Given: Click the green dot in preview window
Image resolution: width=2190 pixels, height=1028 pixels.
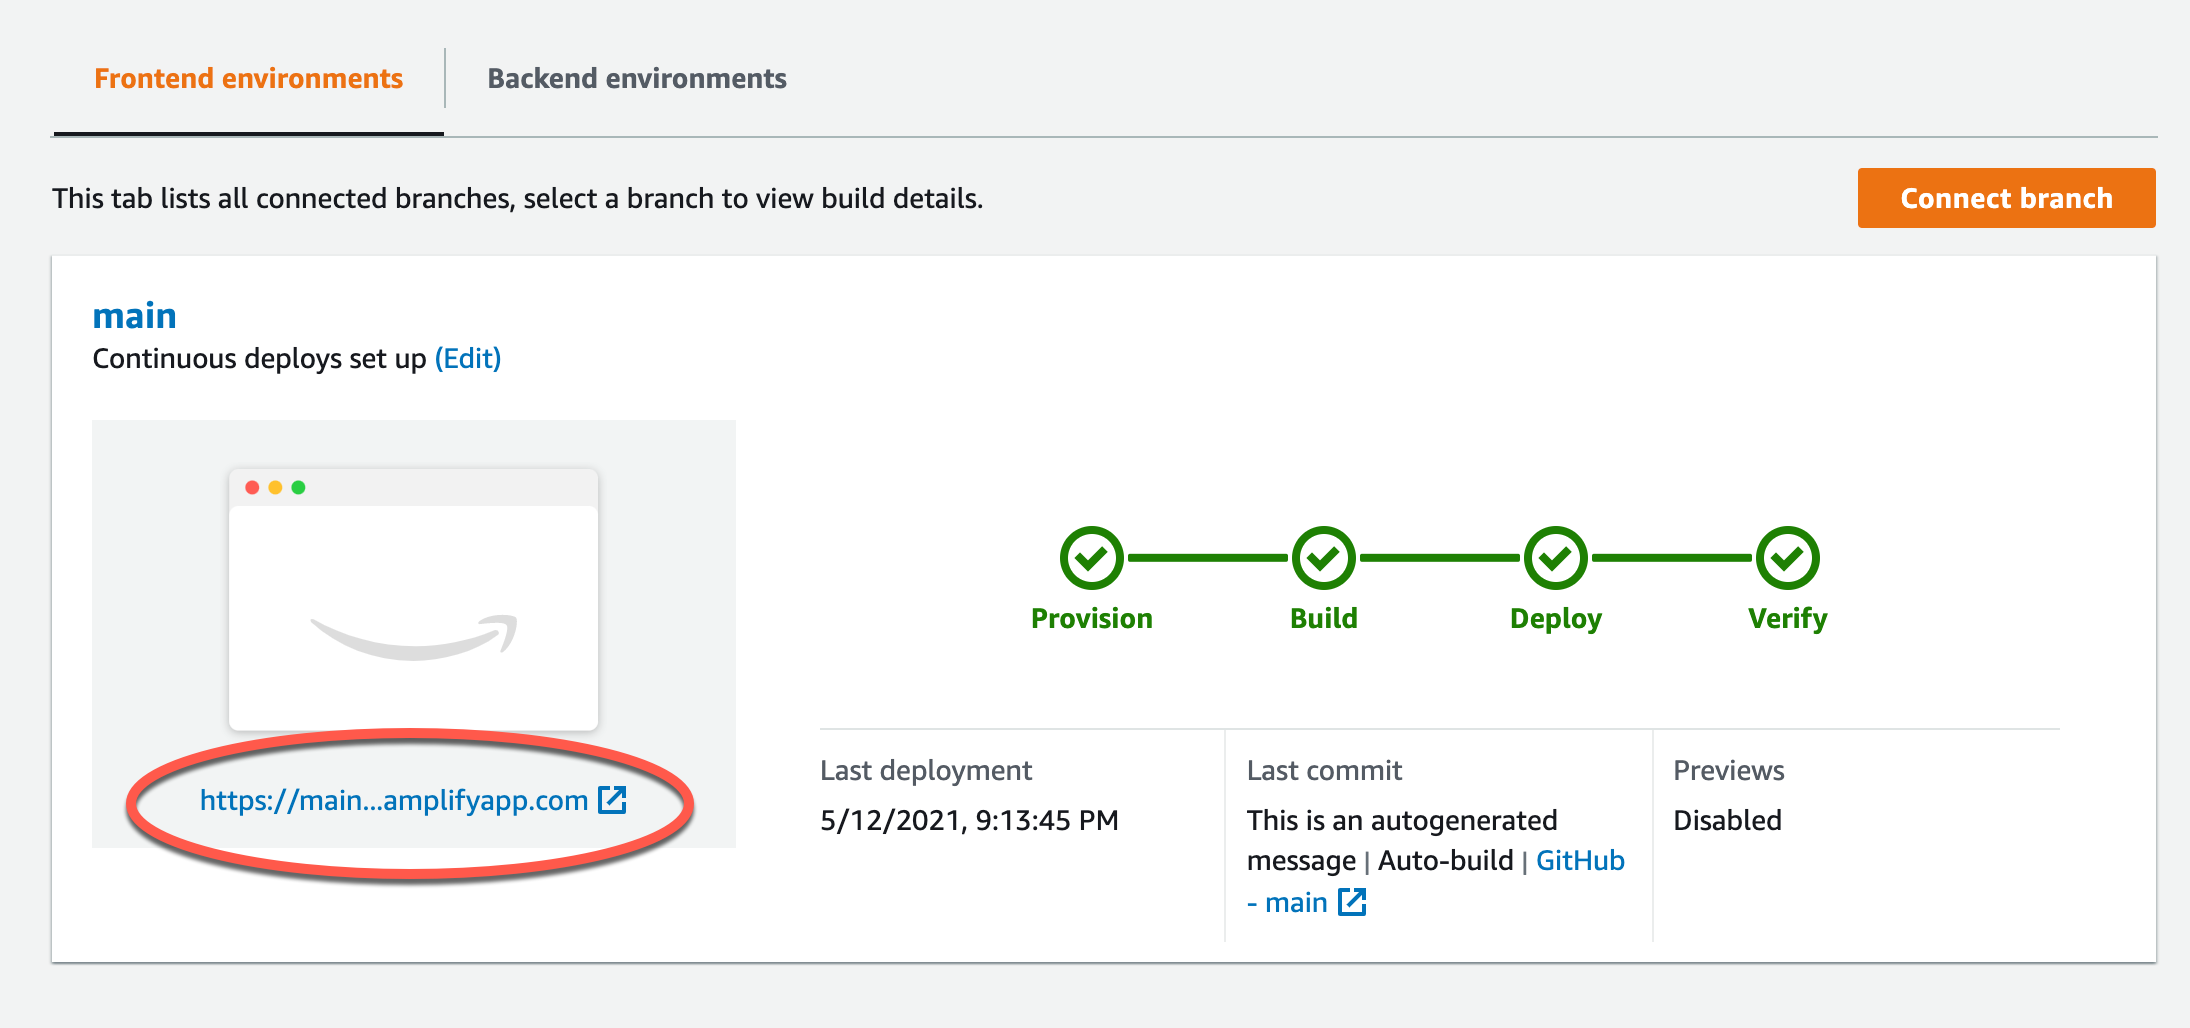Looking at the screenshot, I should pyautogui.click(x=298, y=487).
